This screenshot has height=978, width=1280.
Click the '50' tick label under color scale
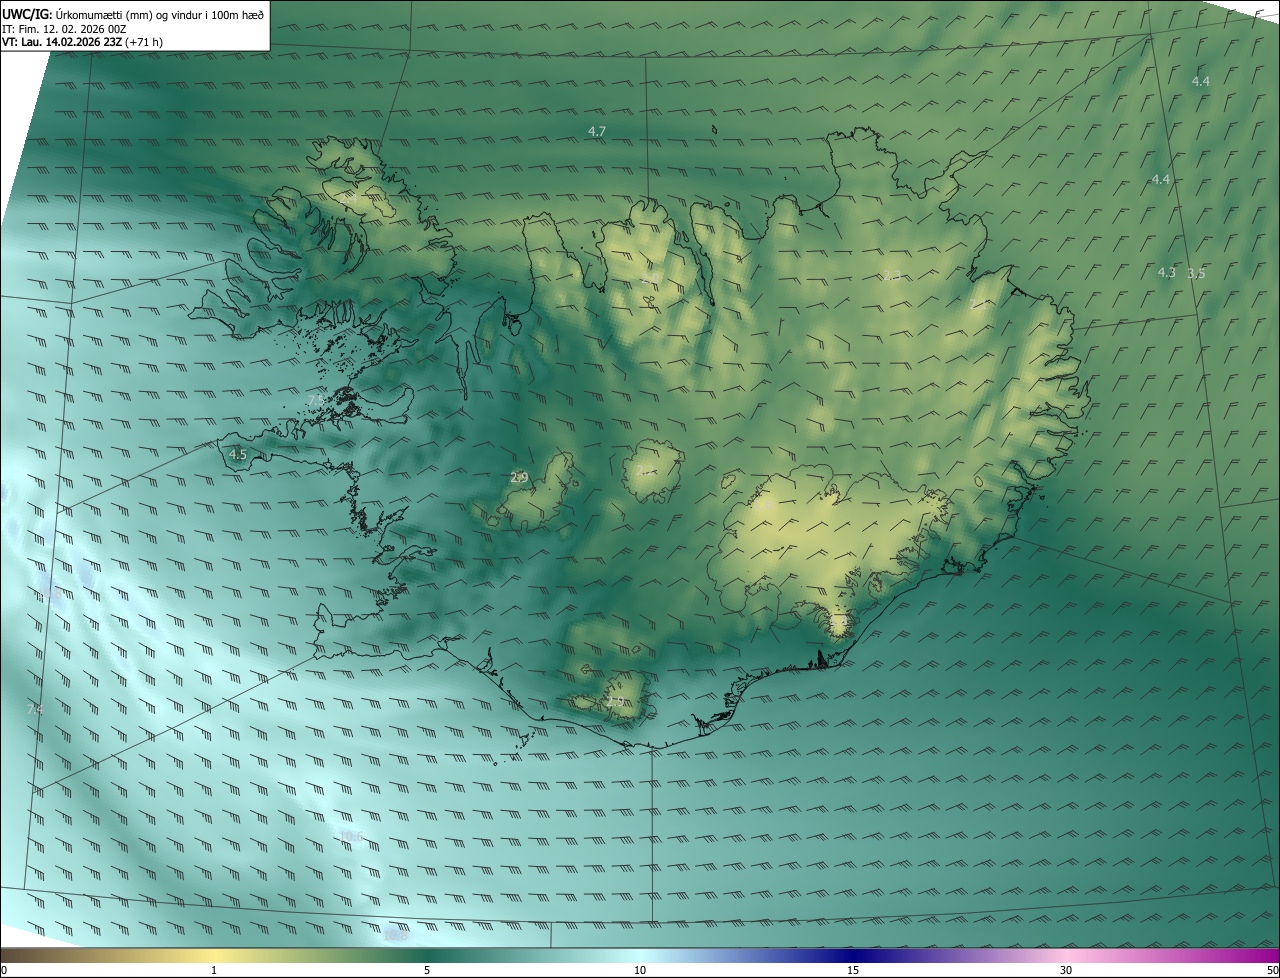point(1272,970)
